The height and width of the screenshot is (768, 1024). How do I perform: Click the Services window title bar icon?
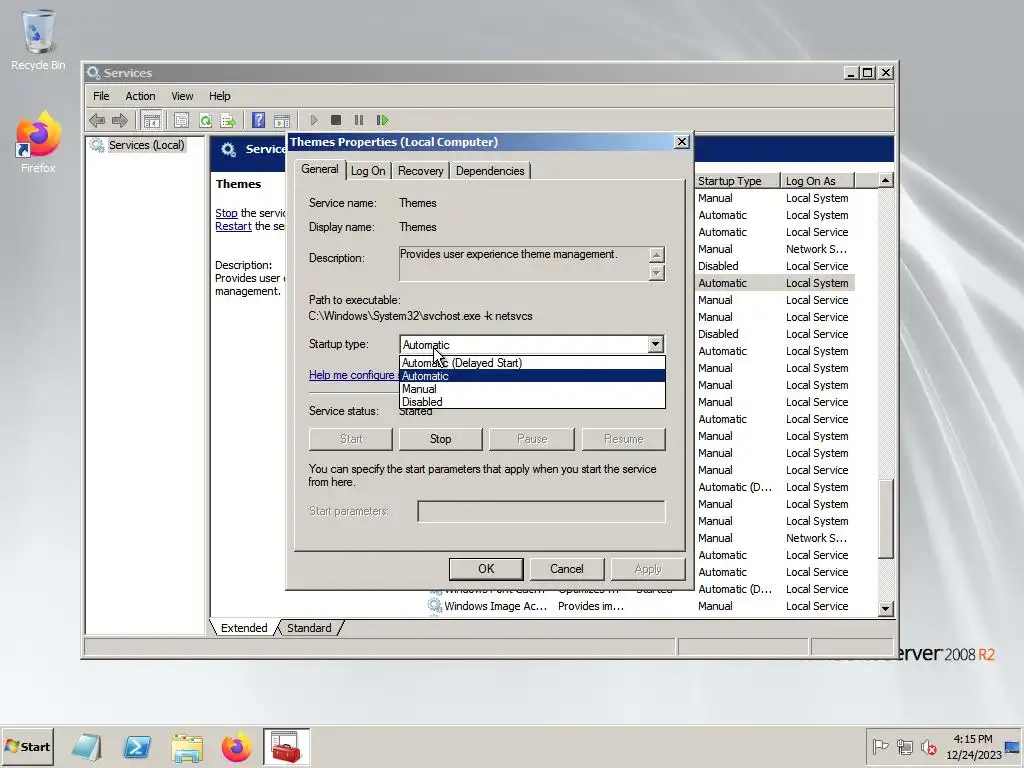pyautogui.click(x=94, y=72)
